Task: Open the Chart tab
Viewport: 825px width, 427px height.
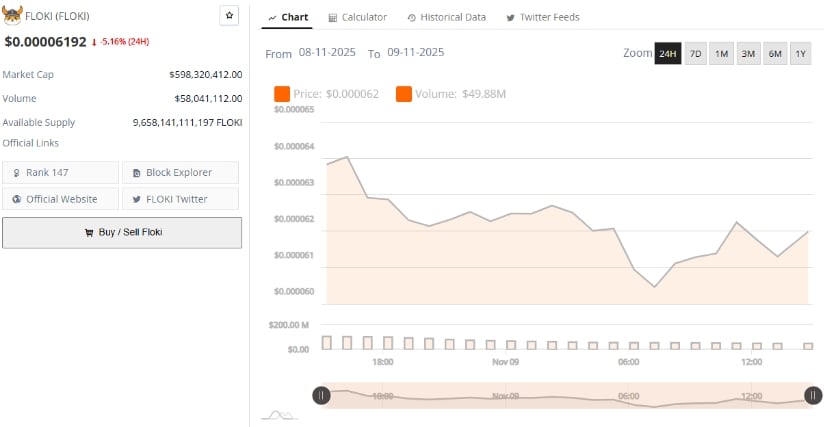Action: 287,17
